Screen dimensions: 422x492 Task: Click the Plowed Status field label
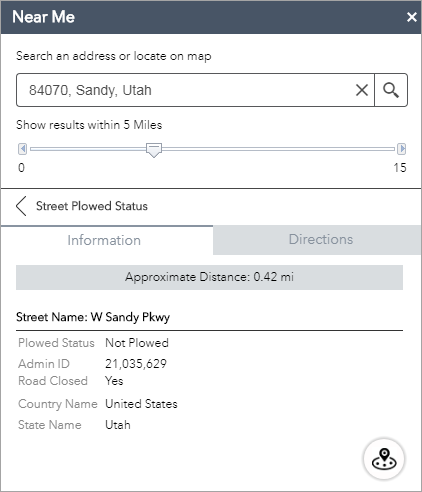[x=56, y=343]
